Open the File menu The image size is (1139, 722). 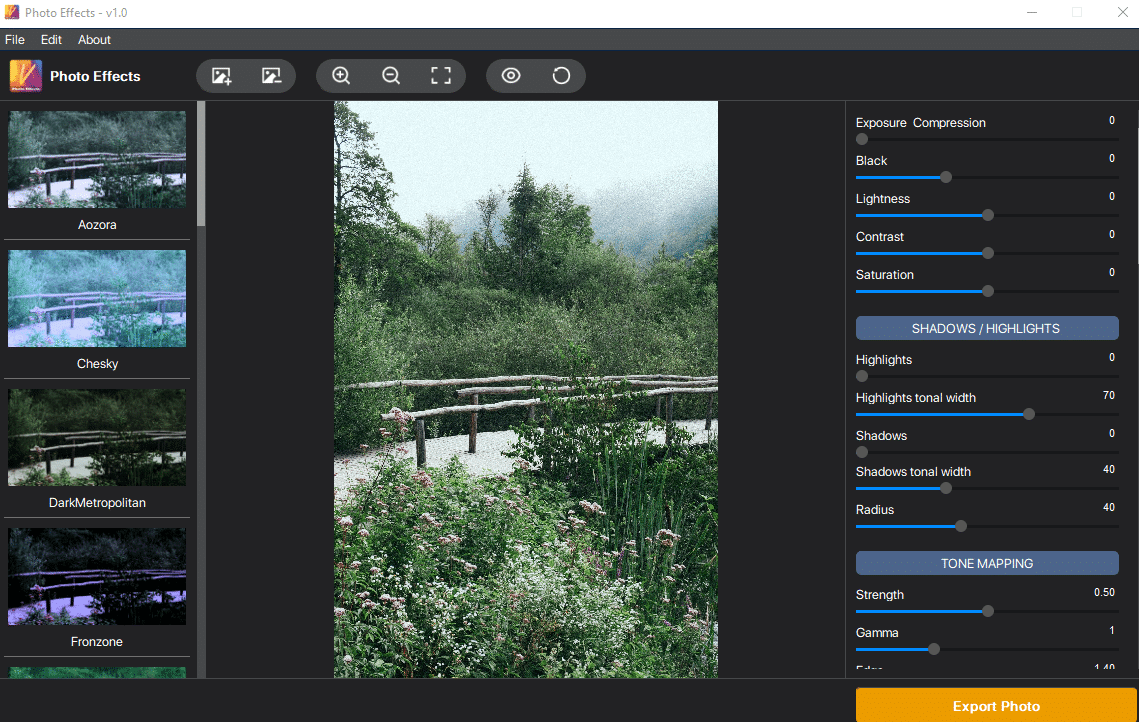15,40
